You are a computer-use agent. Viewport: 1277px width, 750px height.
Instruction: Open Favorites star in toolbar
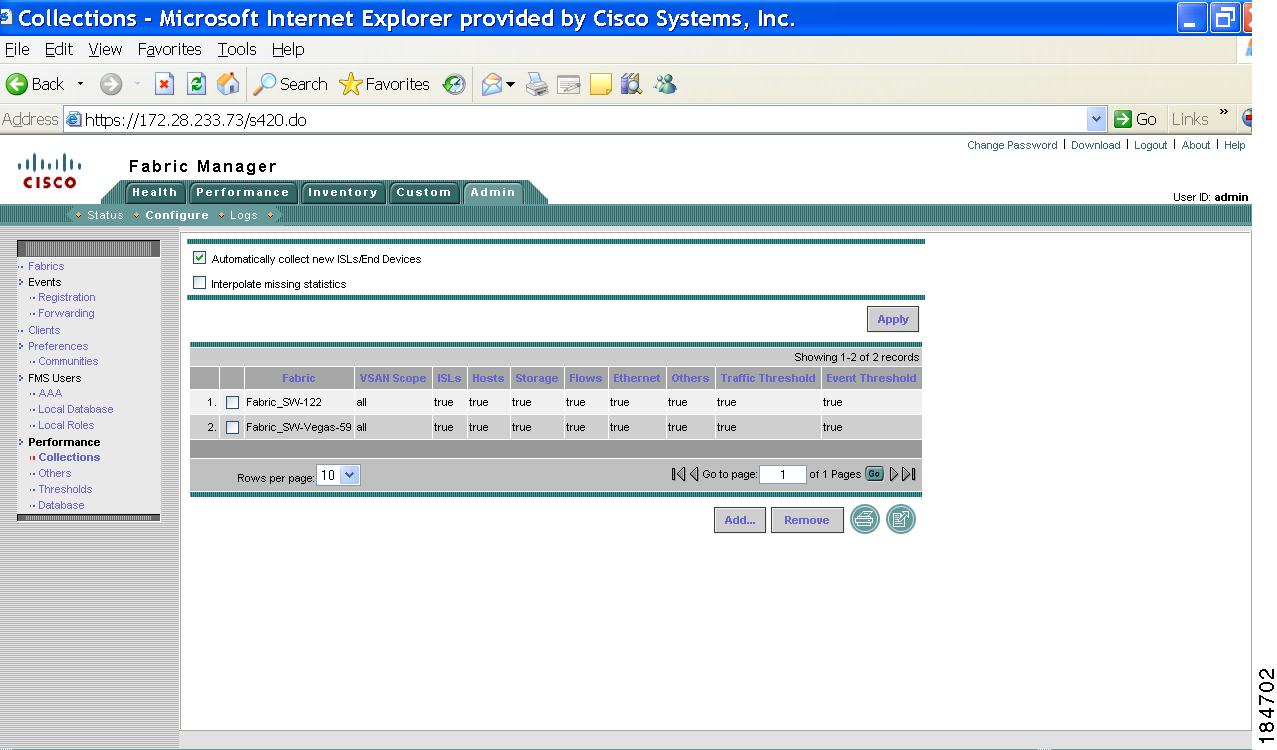pos(384,84)
